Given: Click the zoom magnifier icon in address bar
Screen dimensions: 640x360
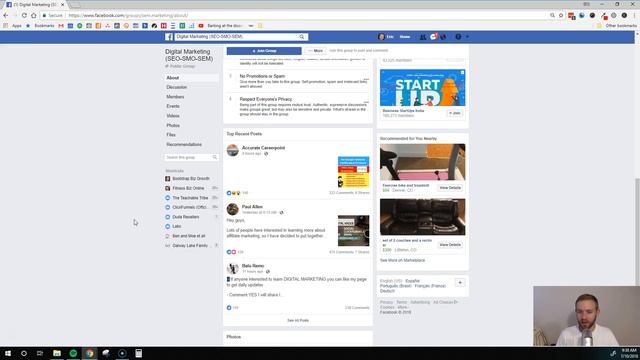Looking at the screenshot, I should 552,15.
